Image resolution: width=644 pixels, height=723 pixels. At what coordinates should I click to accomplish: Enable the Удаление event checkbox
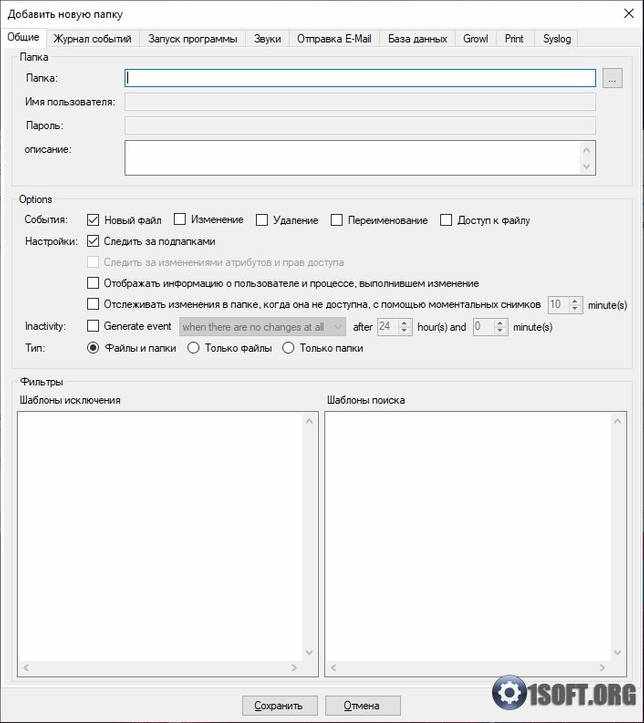tap(262, 220)
